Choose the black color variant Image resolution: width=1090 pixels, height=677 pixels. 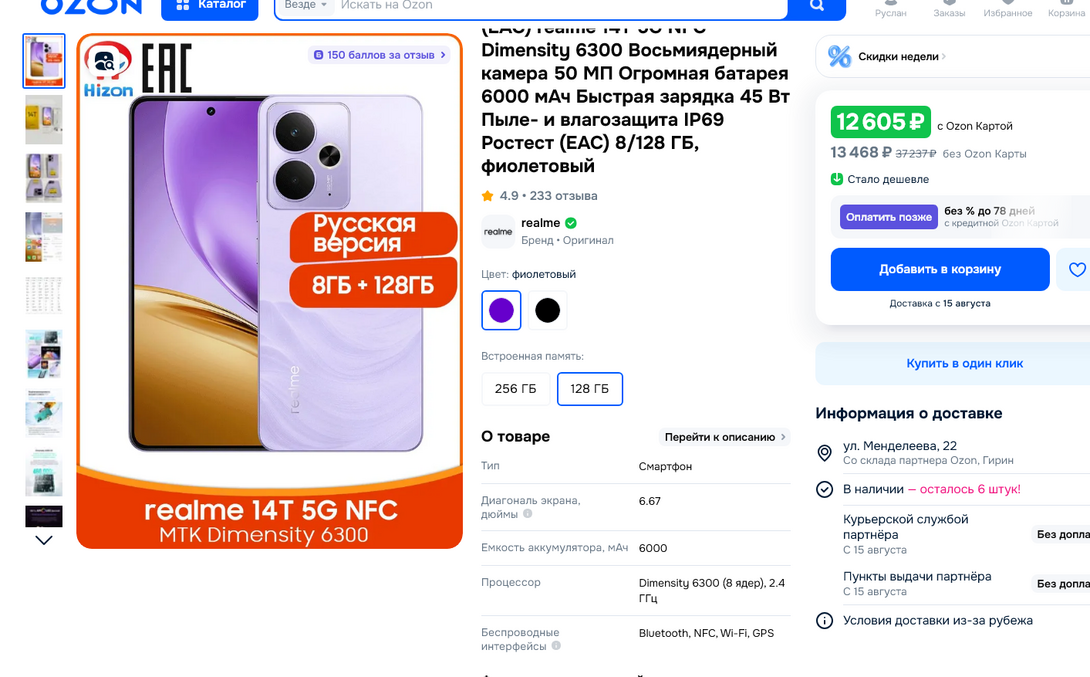tap(547, 310)
